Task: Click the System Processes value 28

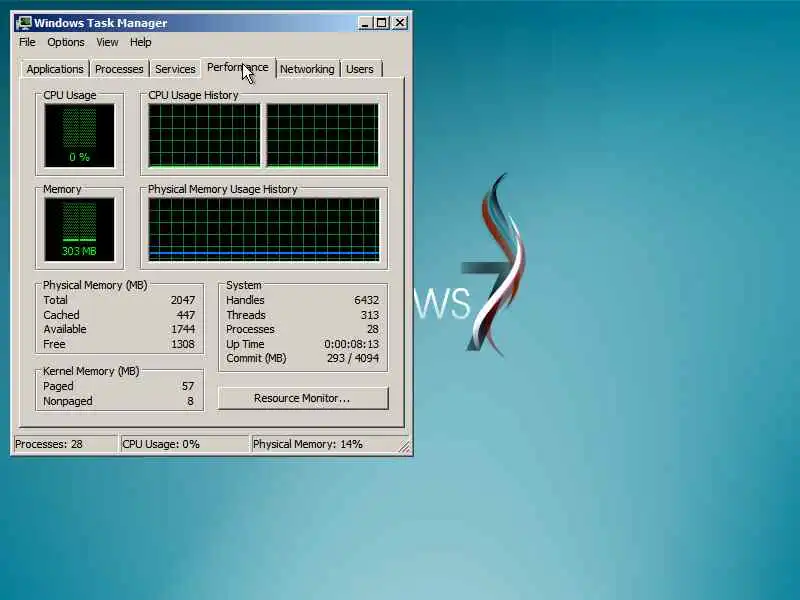Action: pyautogui.click(x=373, y=329)
